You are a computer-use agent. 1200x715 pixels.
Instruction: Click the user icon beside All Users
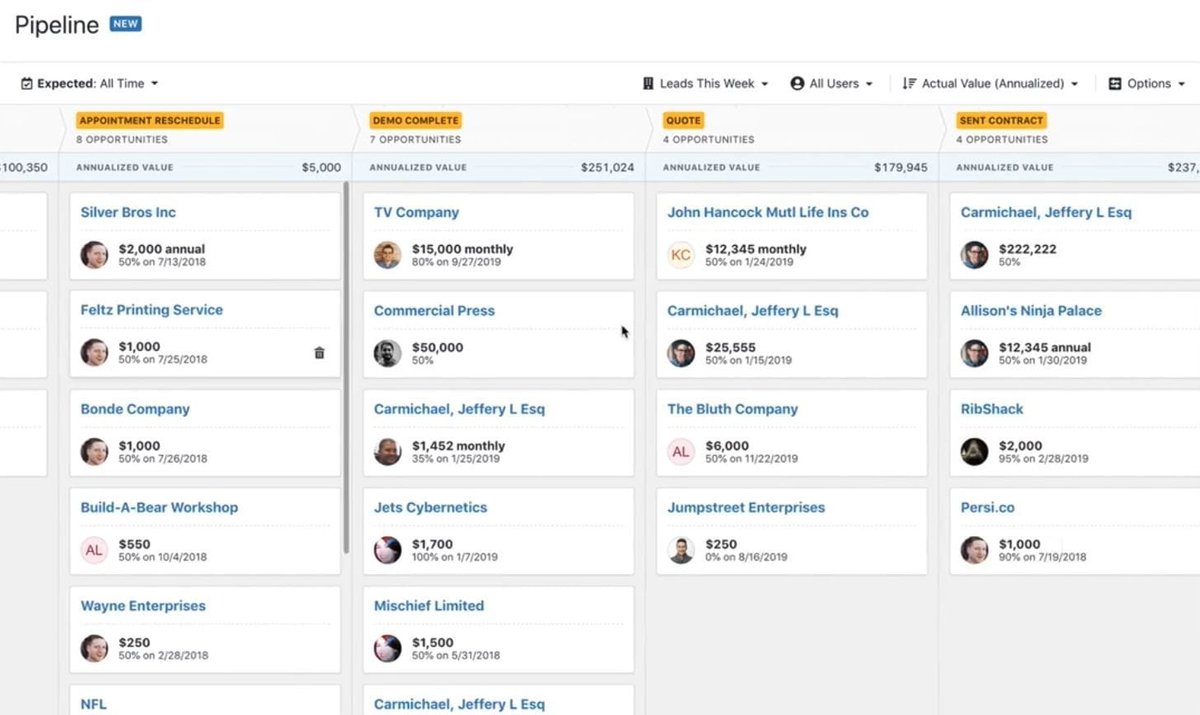click(797, 84)
